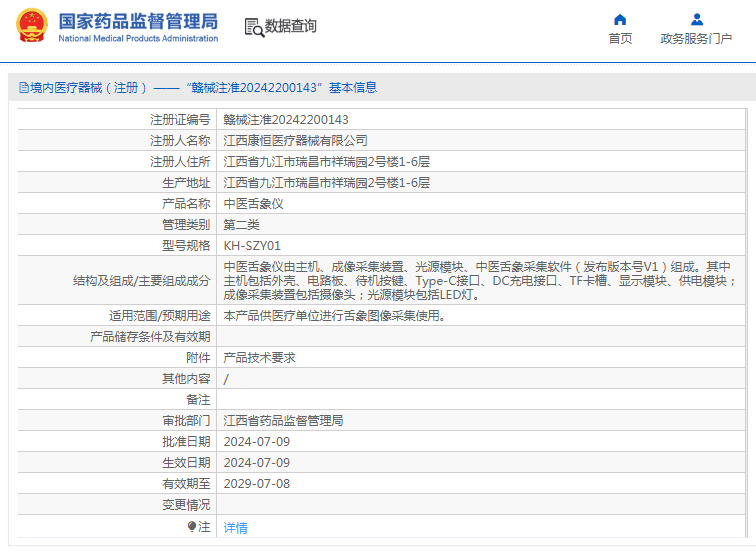Open the 数据查询 search icon
This screenshot has height=553, width=756.
(x=255, y=27)
